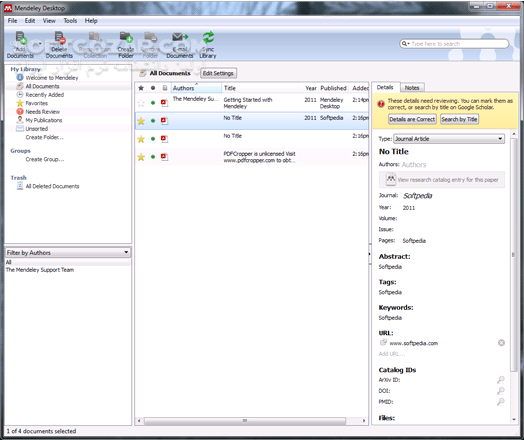Click the Edit Settings button
The image size is (524, 440).
tap(218, 73)
